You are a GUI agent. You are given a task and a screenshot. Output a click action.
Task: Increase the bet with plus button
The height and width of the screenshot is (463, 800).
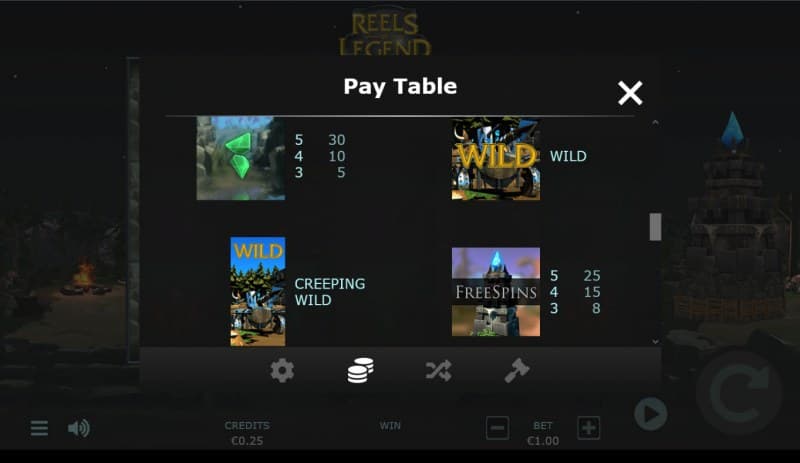tap(588, 428)
